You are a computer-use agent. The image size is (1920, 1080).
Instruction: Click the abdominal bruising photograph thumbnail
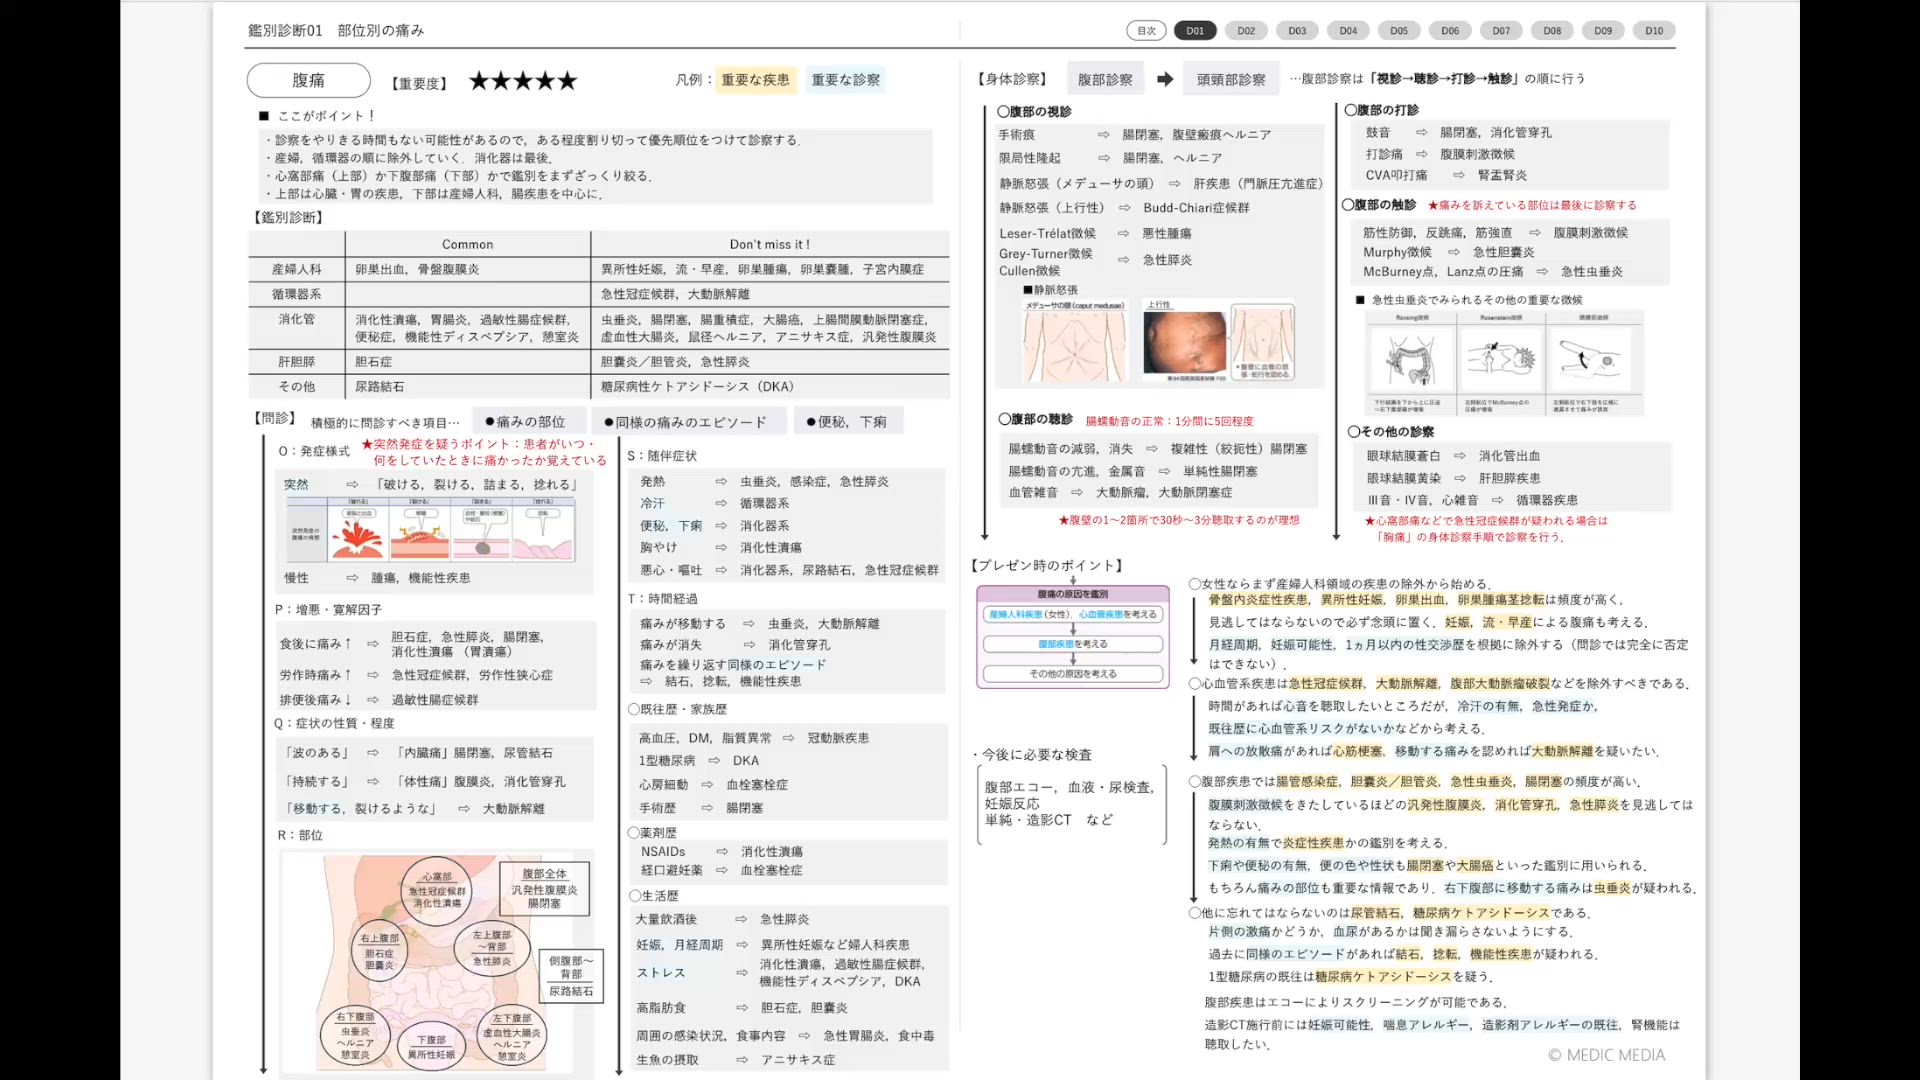pyautogui.click(x=1184, y=343)
